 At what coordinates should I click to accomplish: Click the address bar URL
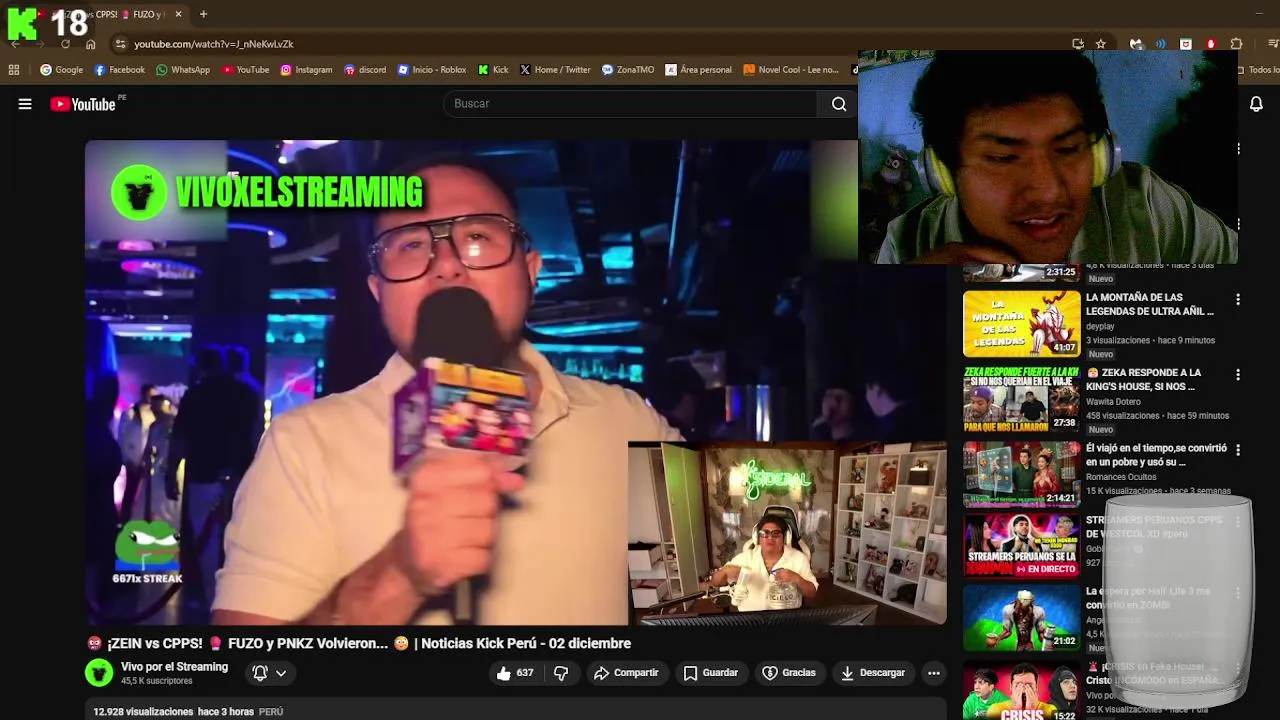point(214,44)
